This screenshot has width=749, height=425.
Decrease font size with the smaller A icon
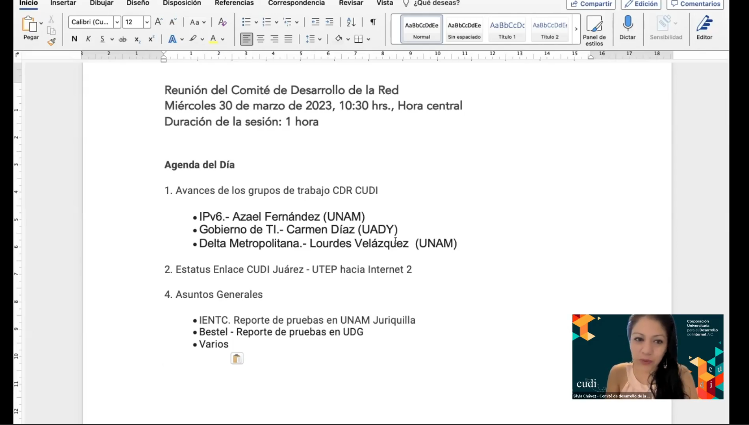[x=173, y=22]
